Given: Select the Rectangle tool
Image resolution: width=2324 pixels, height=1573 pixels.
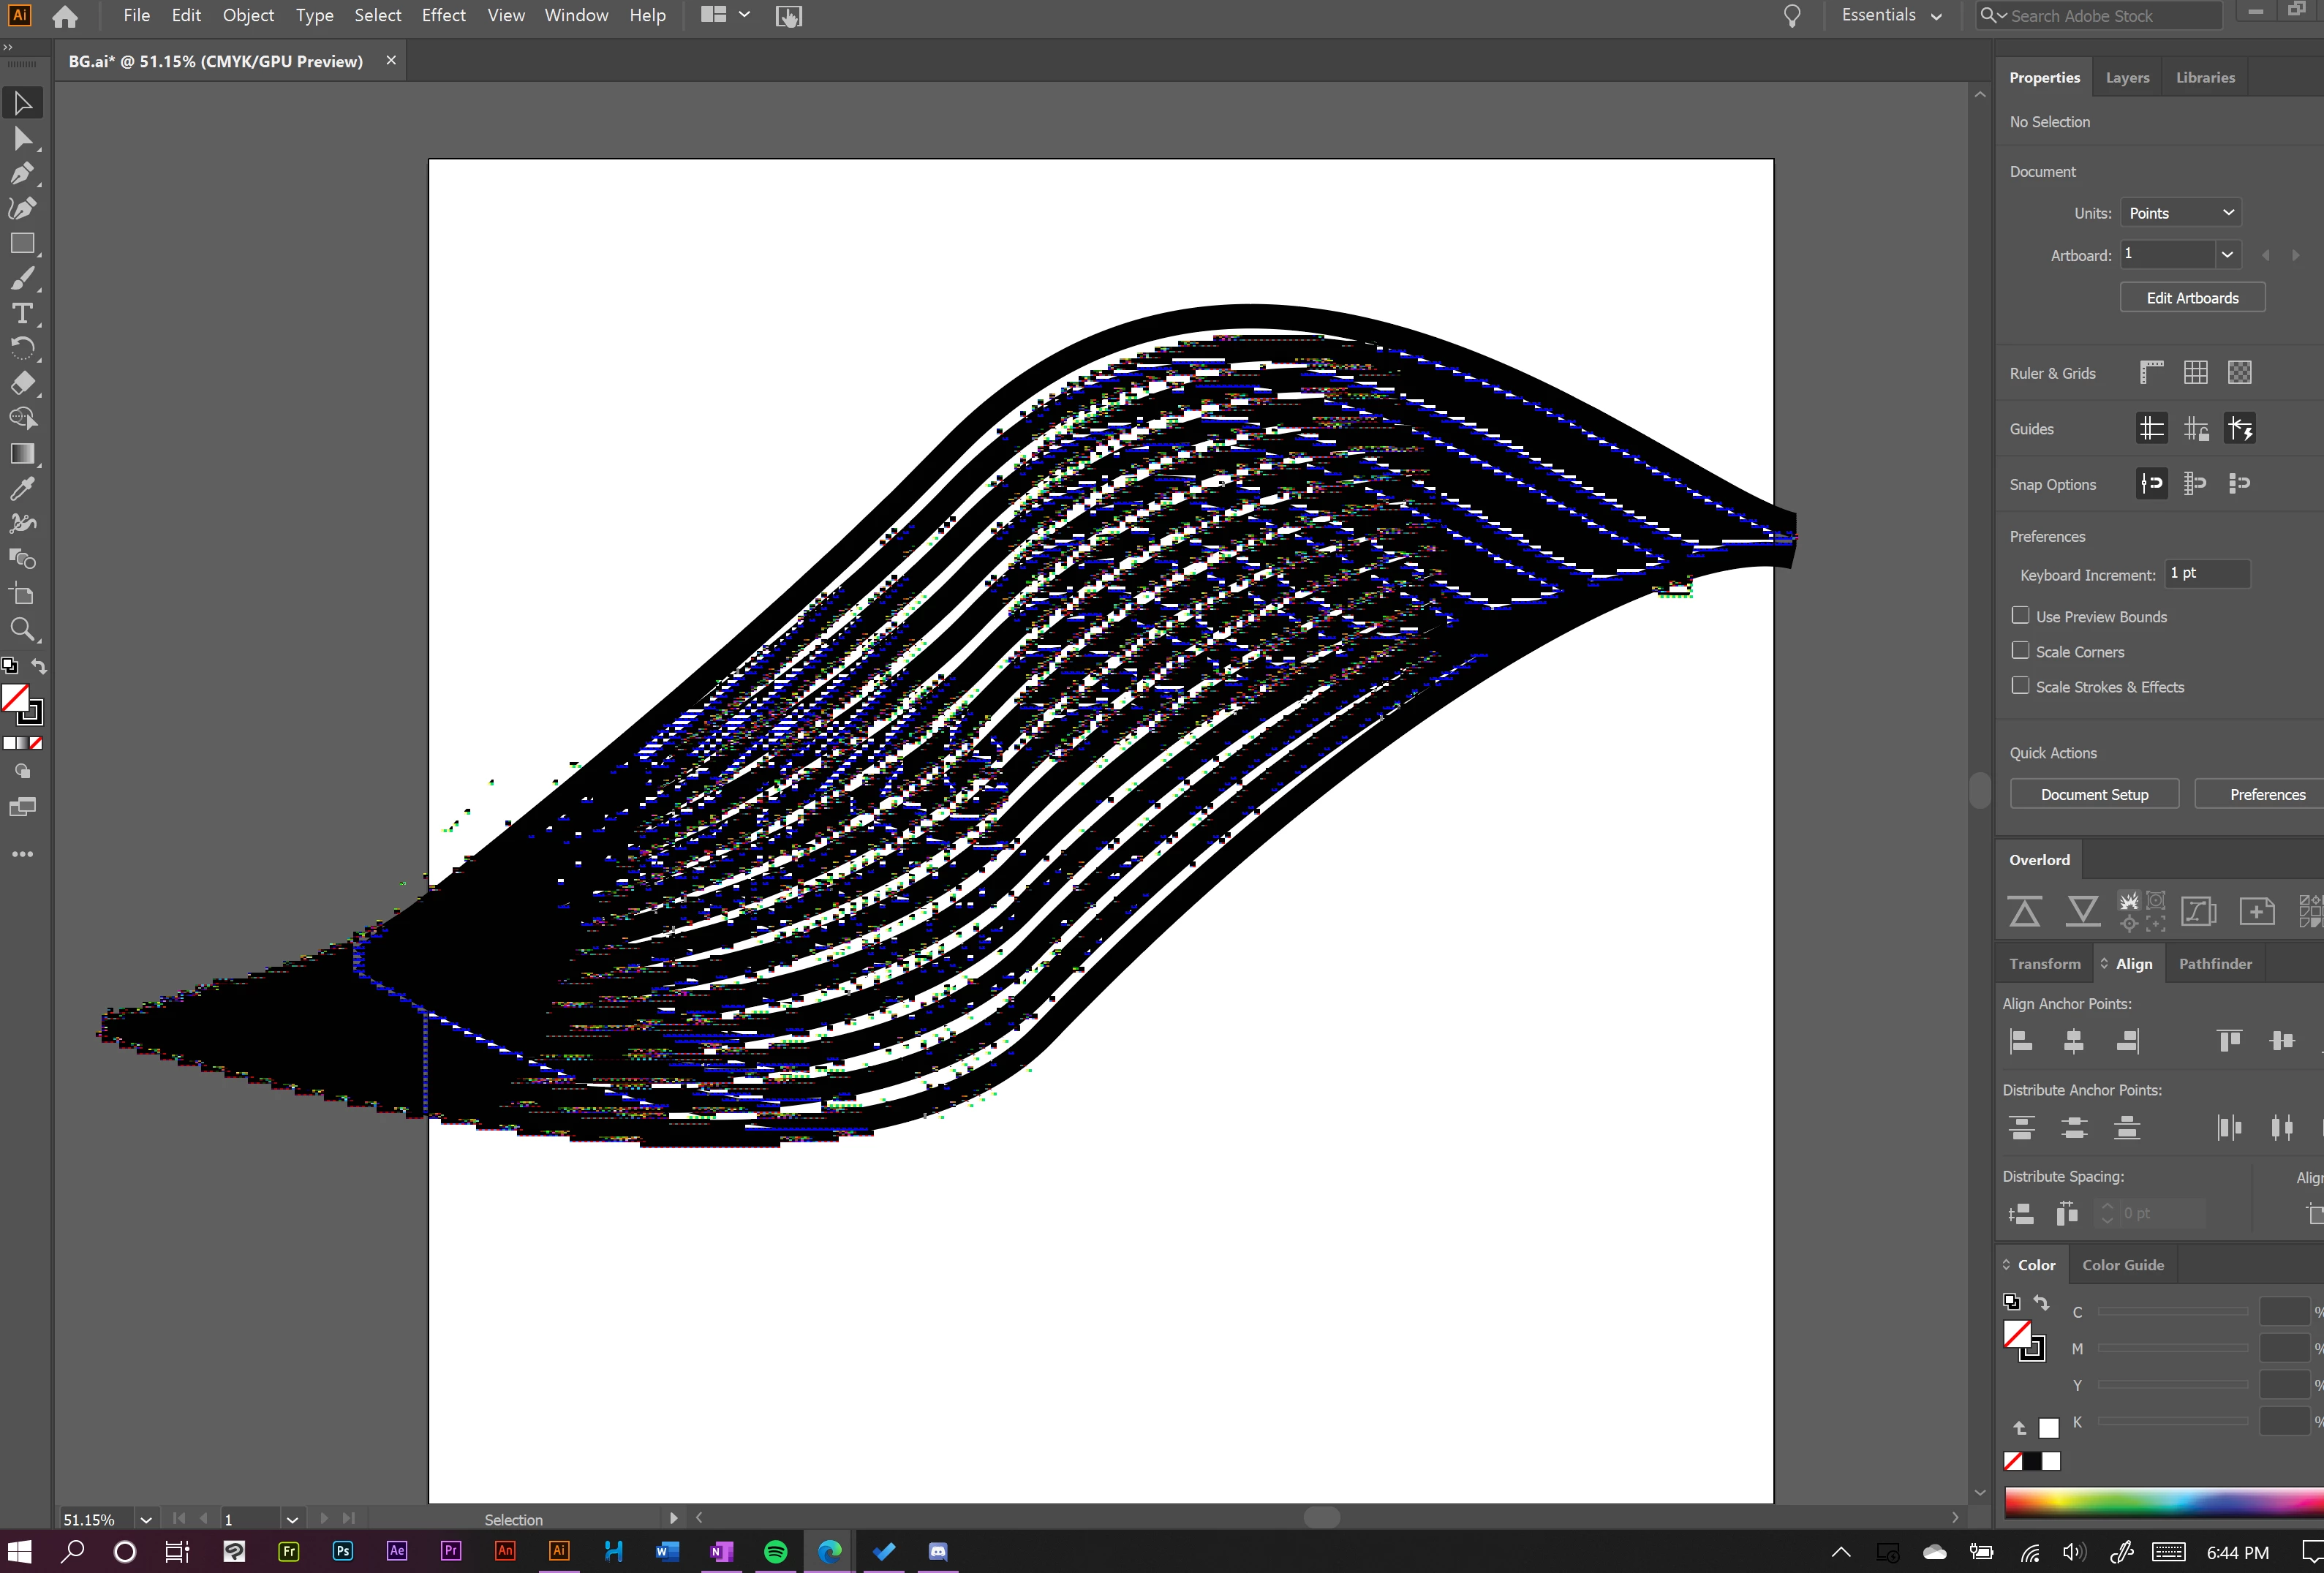Looking at the screenshot, I should [x=22, y=243].
